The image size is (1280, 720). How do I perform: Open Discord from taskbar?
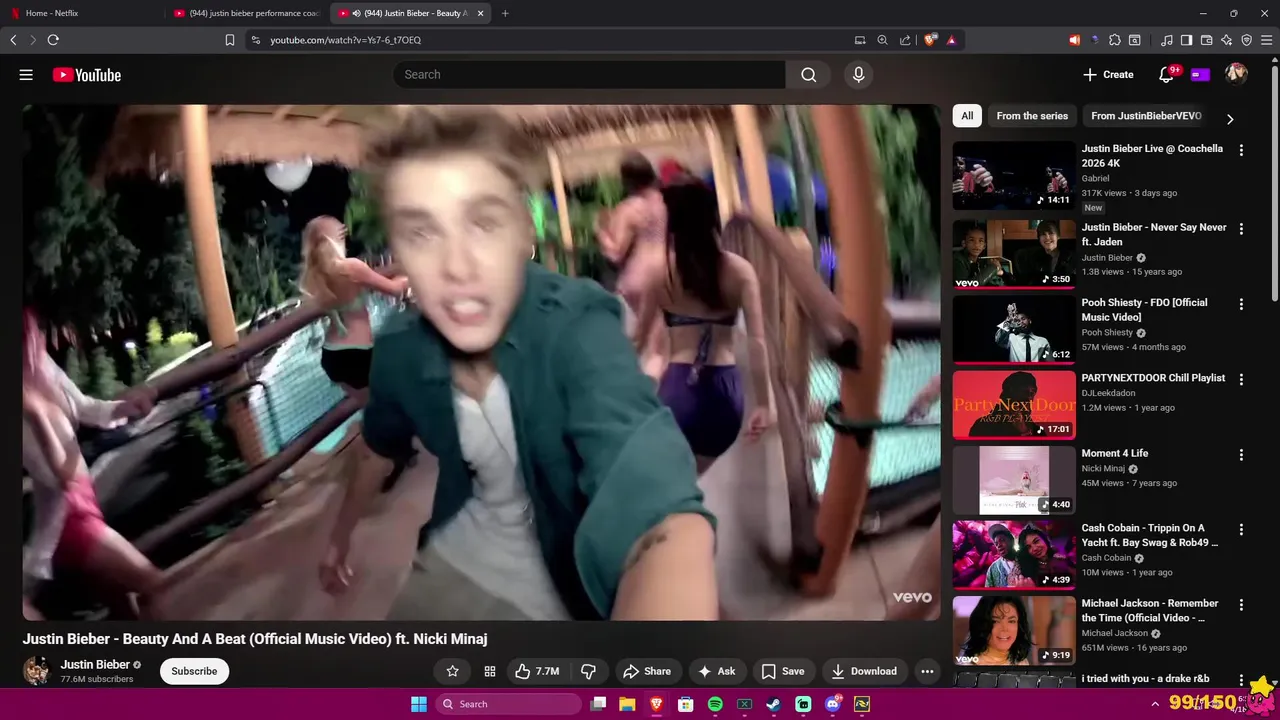832,704
